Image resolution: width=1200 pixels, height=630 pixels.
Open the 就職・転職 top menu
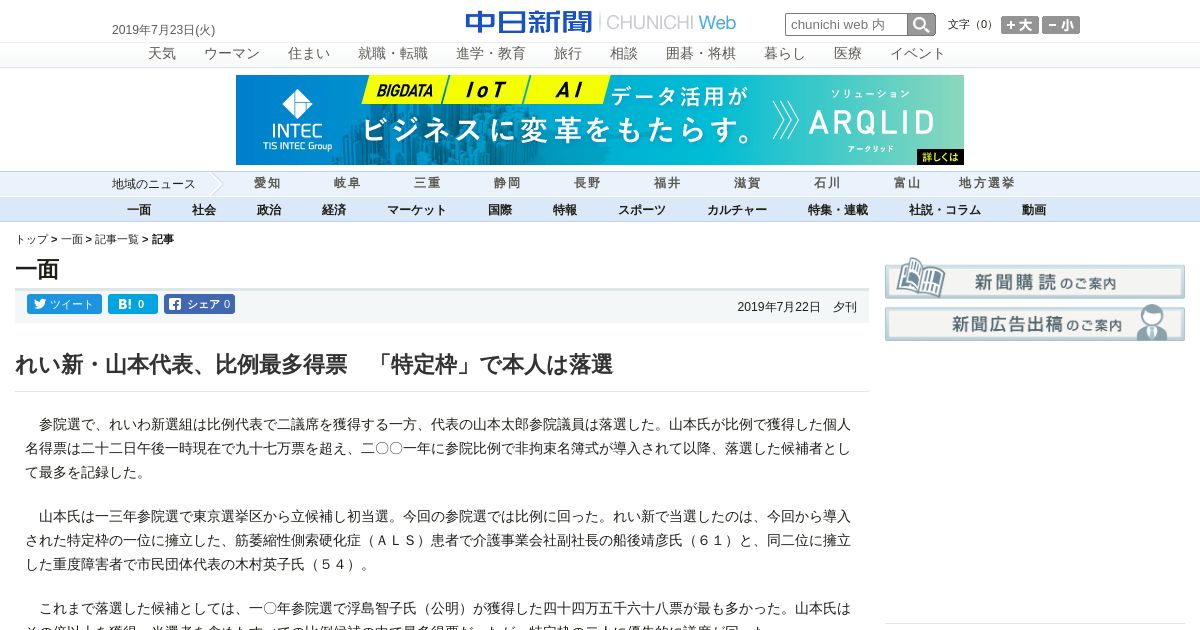click(x=393, y=54)
